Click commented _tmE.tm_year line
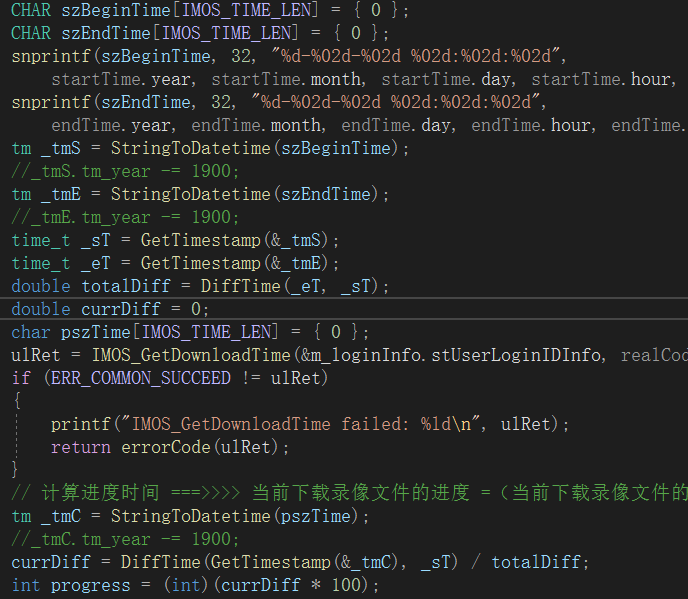 point(125,217)
